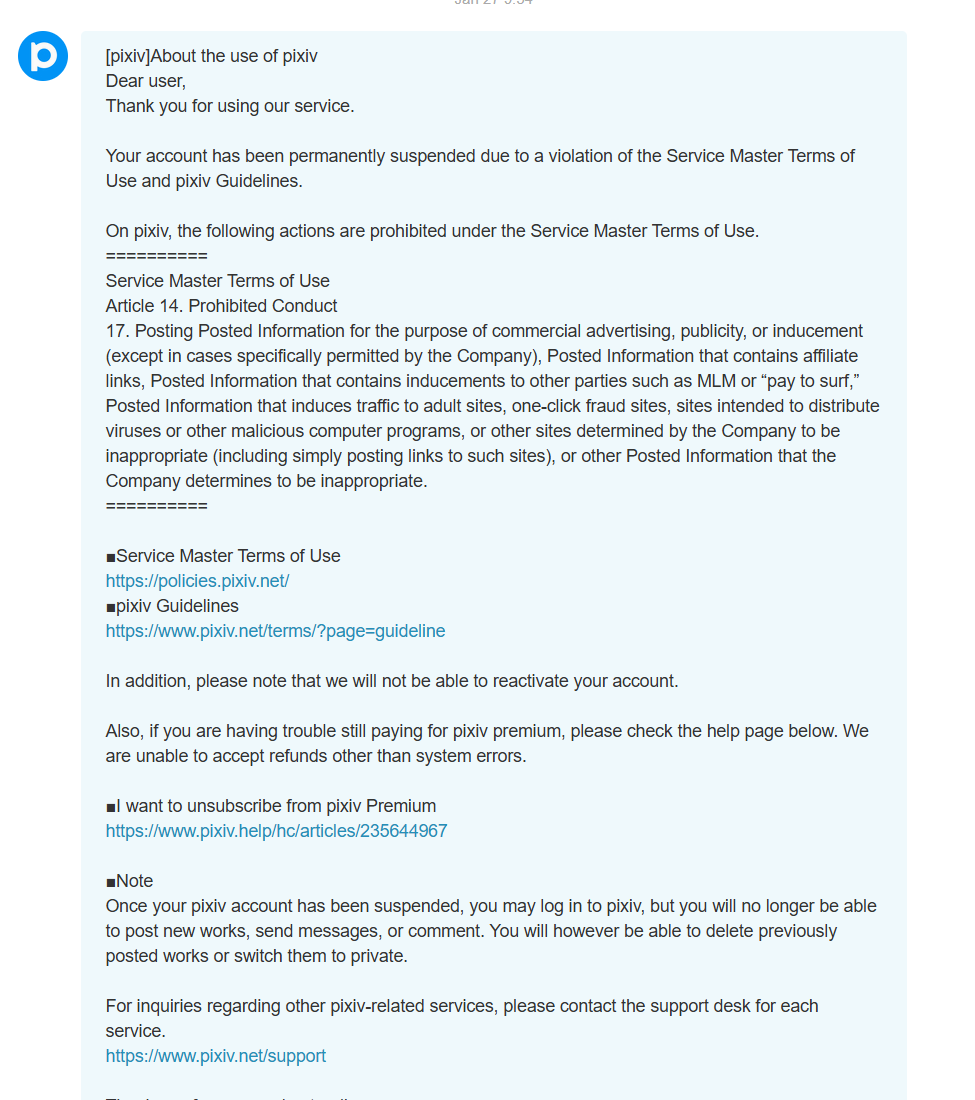Open the pixiv.help article 235644967 link
The image size is (975, 1100).
[x=276, y=831]
